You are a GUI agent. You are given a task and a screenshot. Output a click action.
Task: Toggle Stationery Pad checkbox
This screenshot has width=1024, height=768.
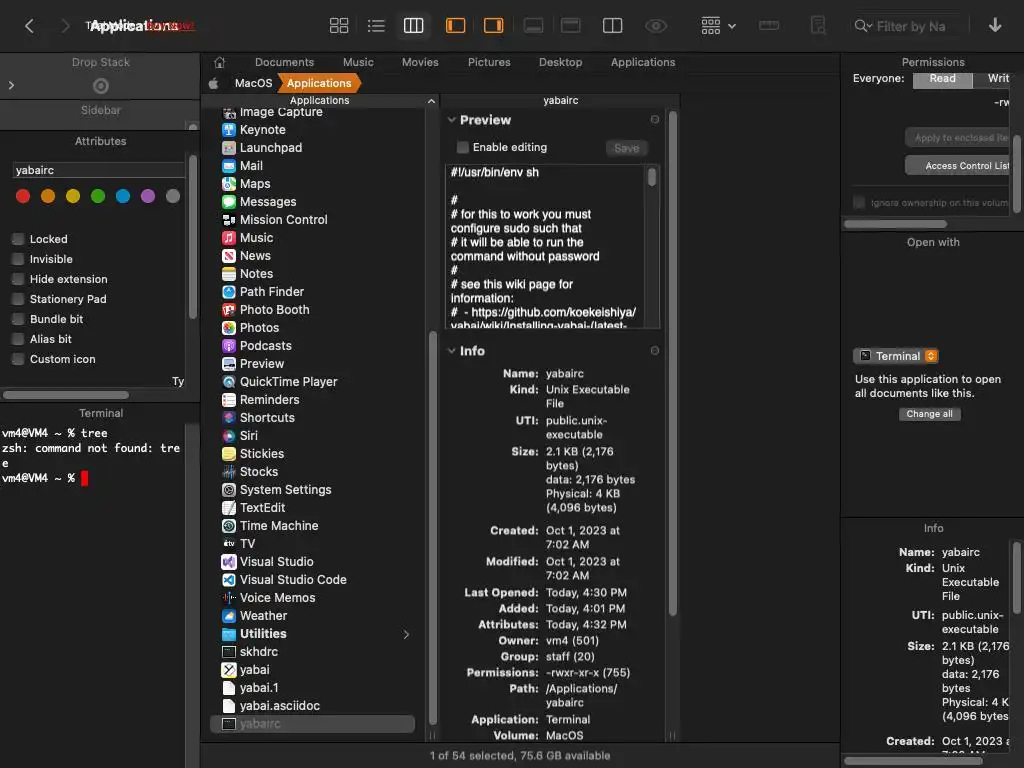pos(18,299)
